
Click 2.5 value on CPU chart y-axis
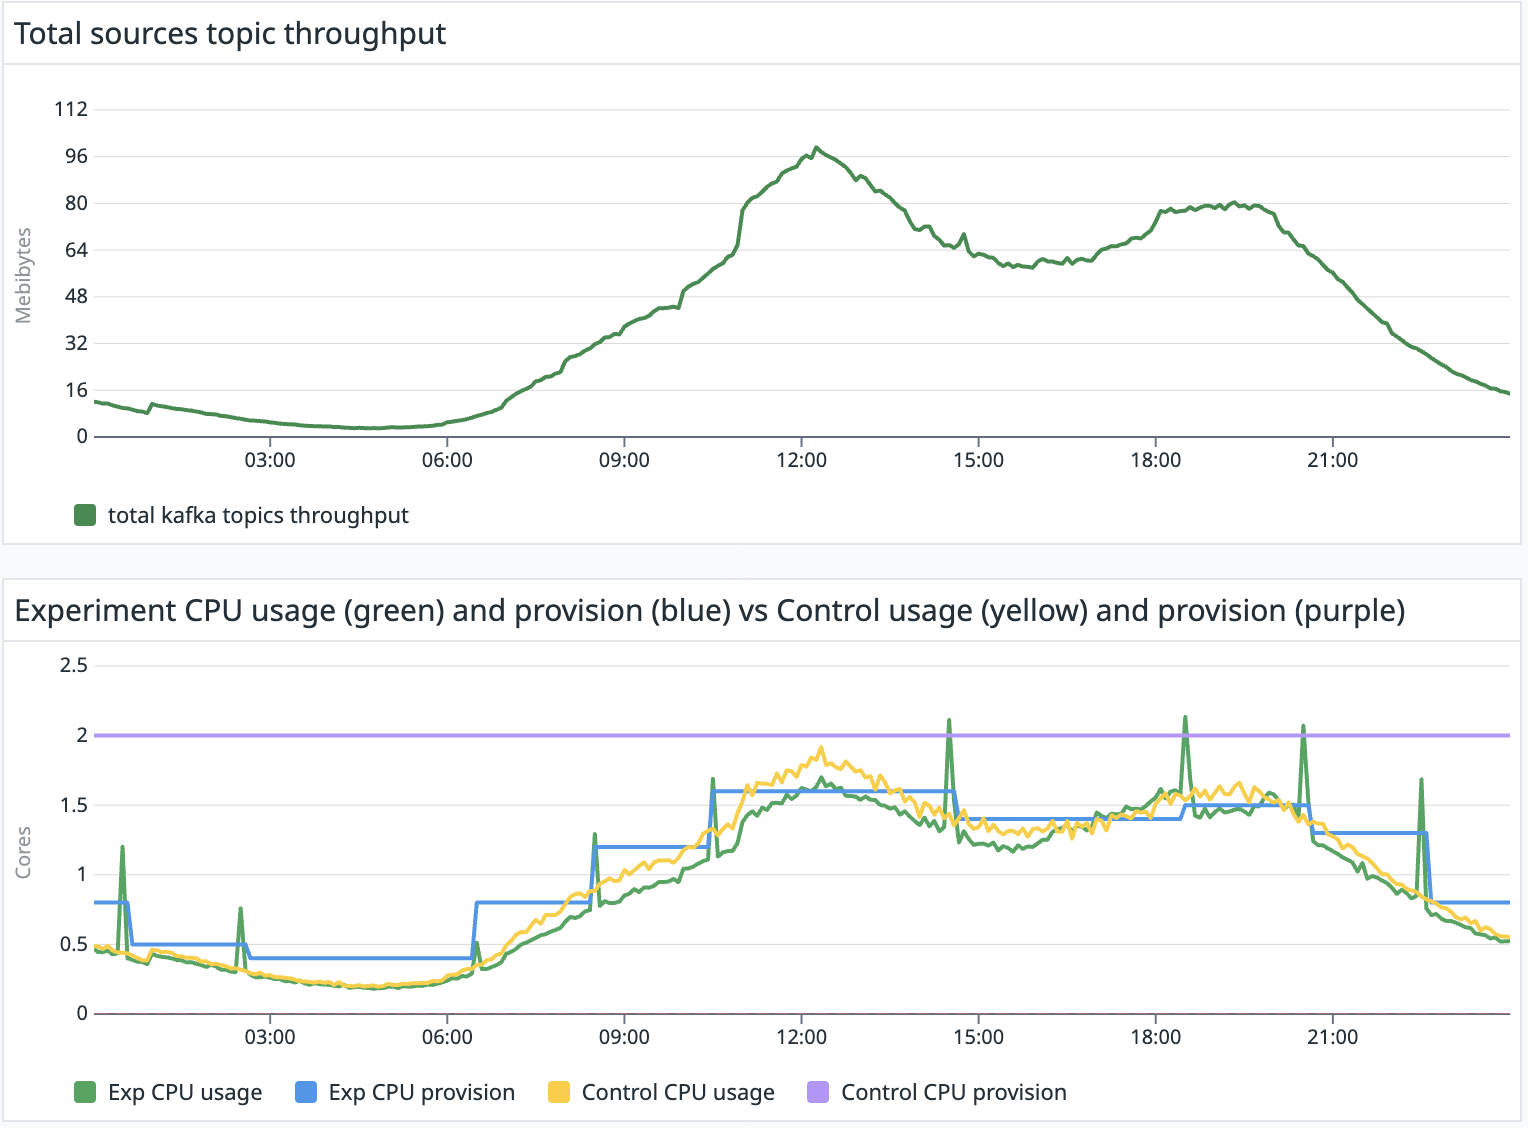point(74,665)
